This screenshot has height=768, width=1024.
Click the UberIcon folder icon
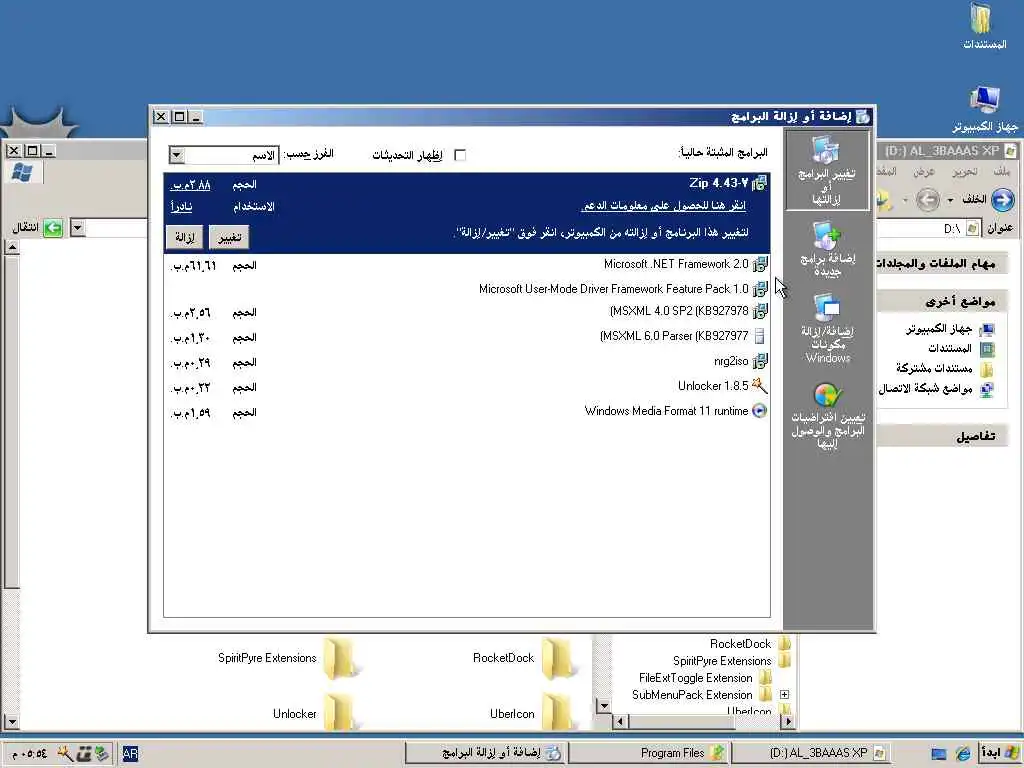tap(558, 712)
